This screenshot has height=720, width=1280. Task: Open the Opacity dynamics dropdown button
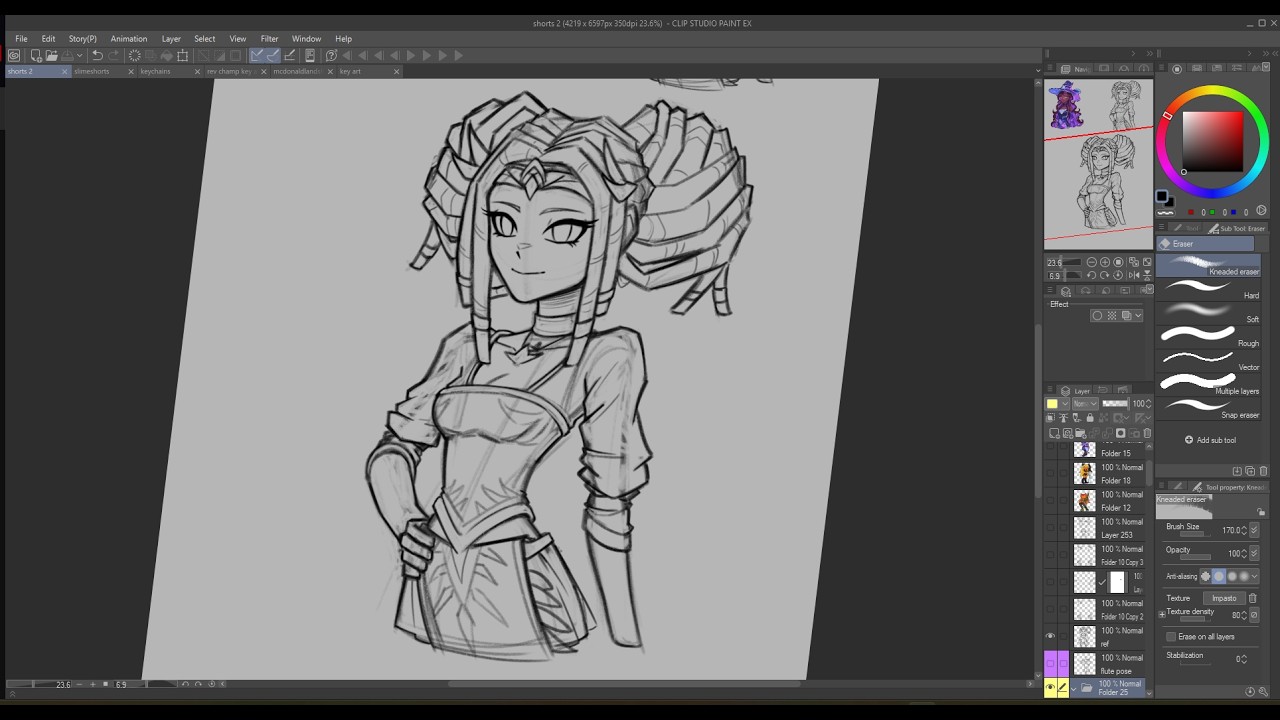(1254, 553)
